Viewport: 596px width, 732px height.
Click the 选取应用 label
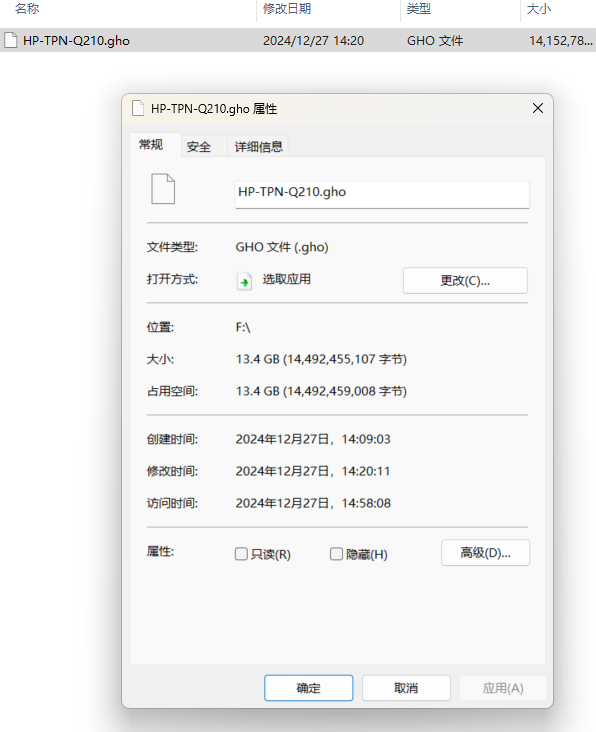tap(287, 279)
